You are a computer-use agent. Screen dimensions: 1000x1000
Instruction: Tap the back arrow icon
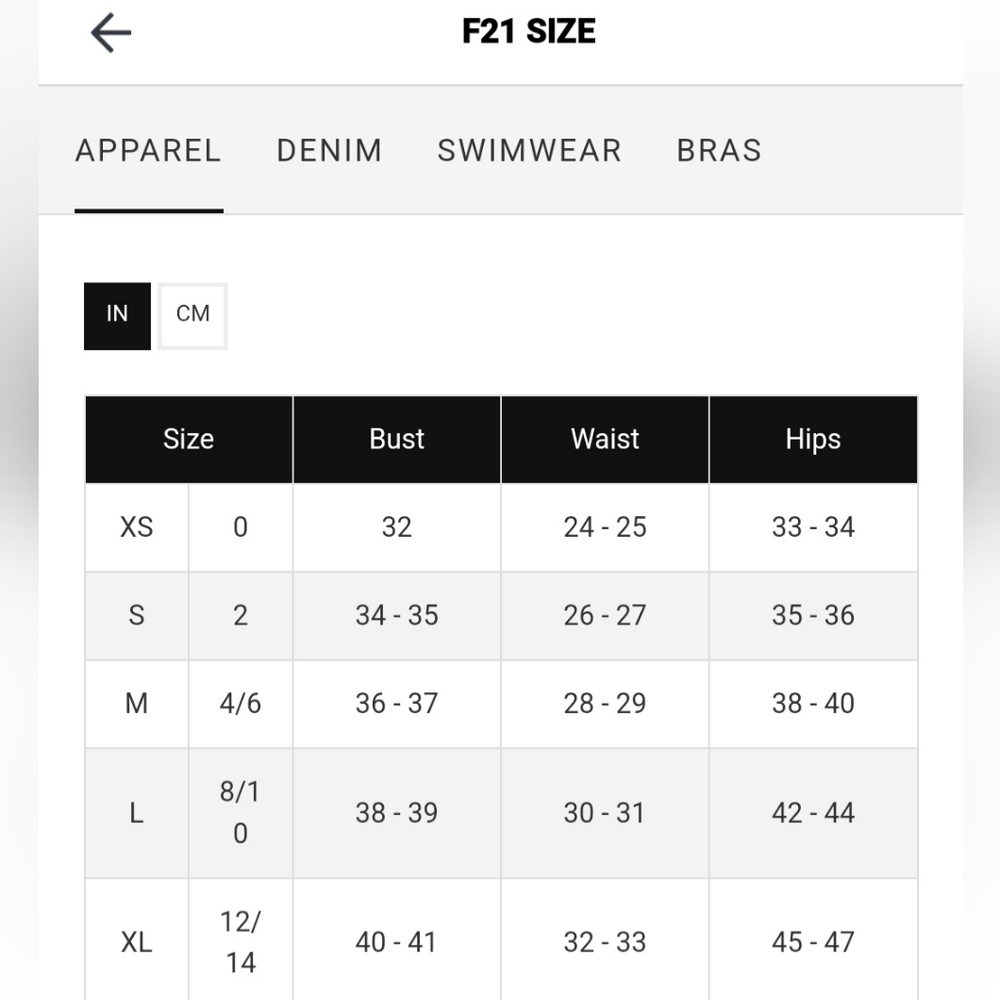[111, 33]
